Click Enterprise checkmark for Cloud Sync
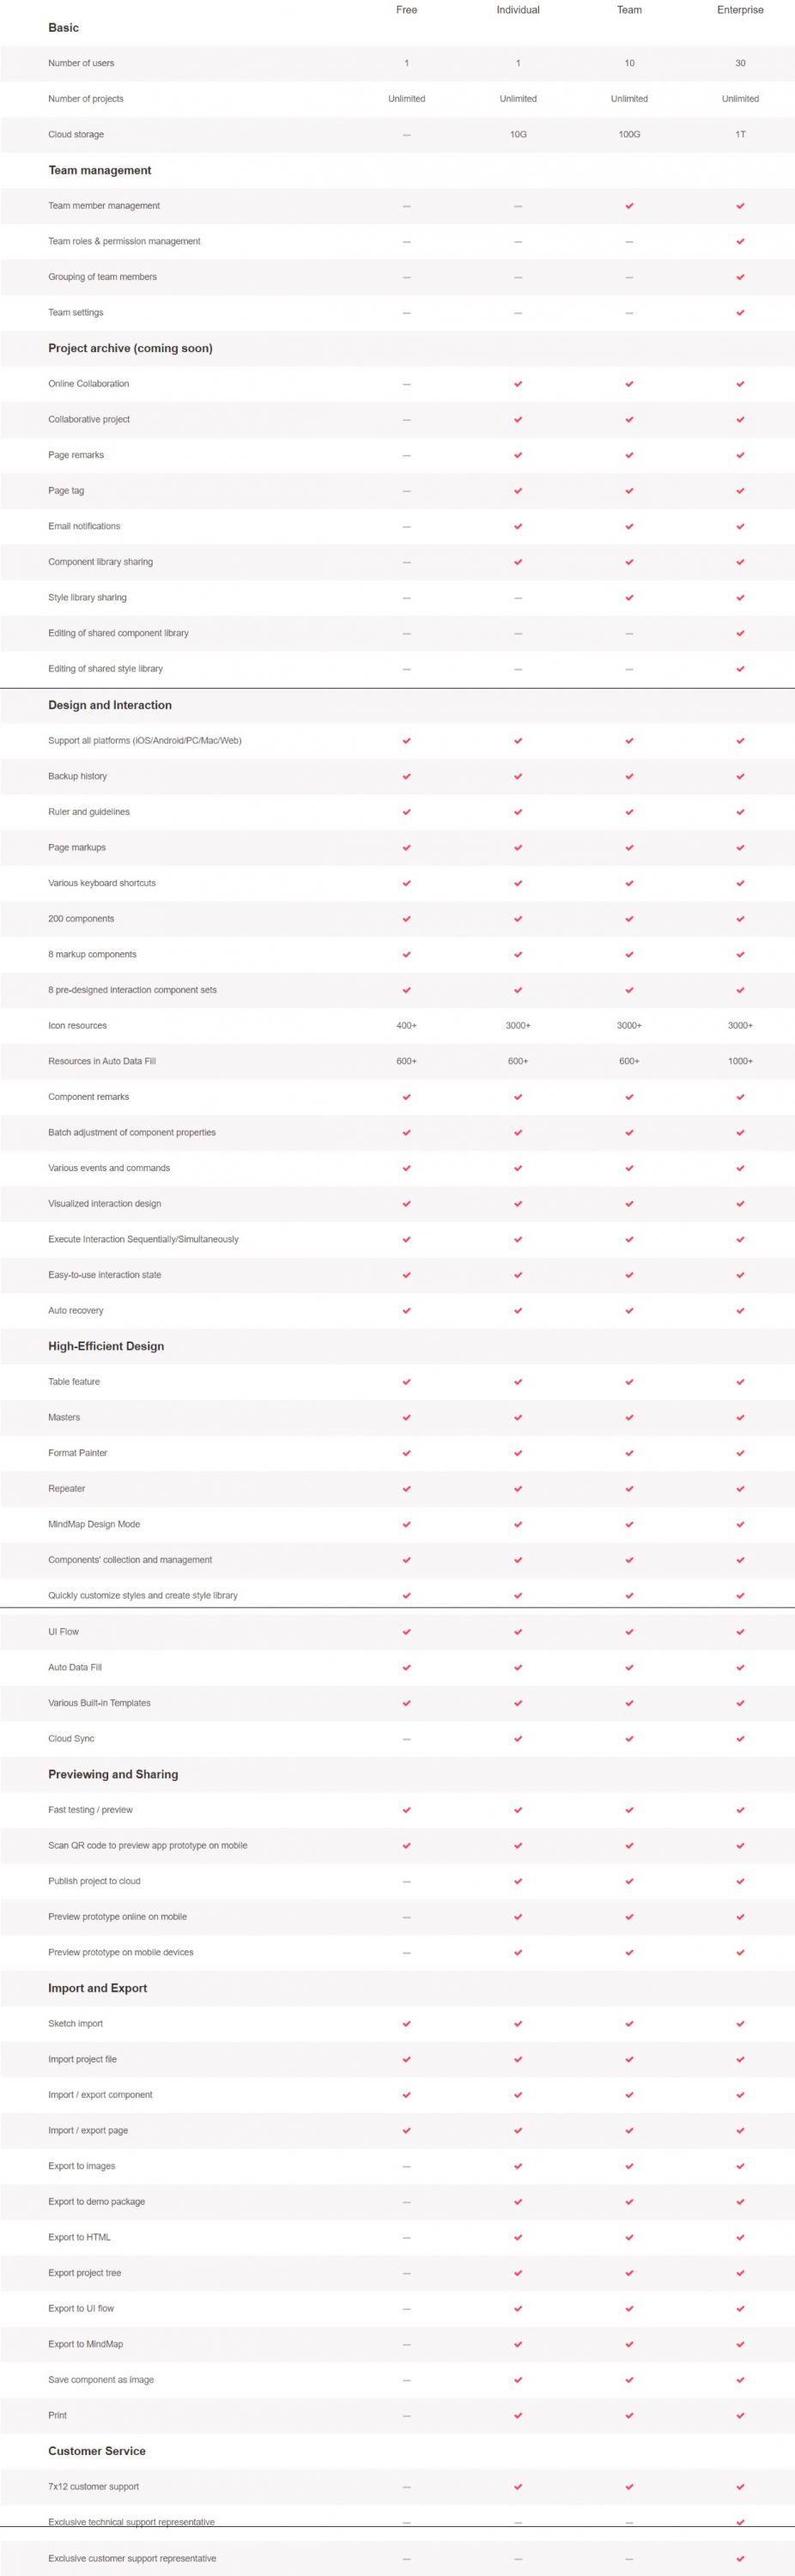 tap(740, 1738)
